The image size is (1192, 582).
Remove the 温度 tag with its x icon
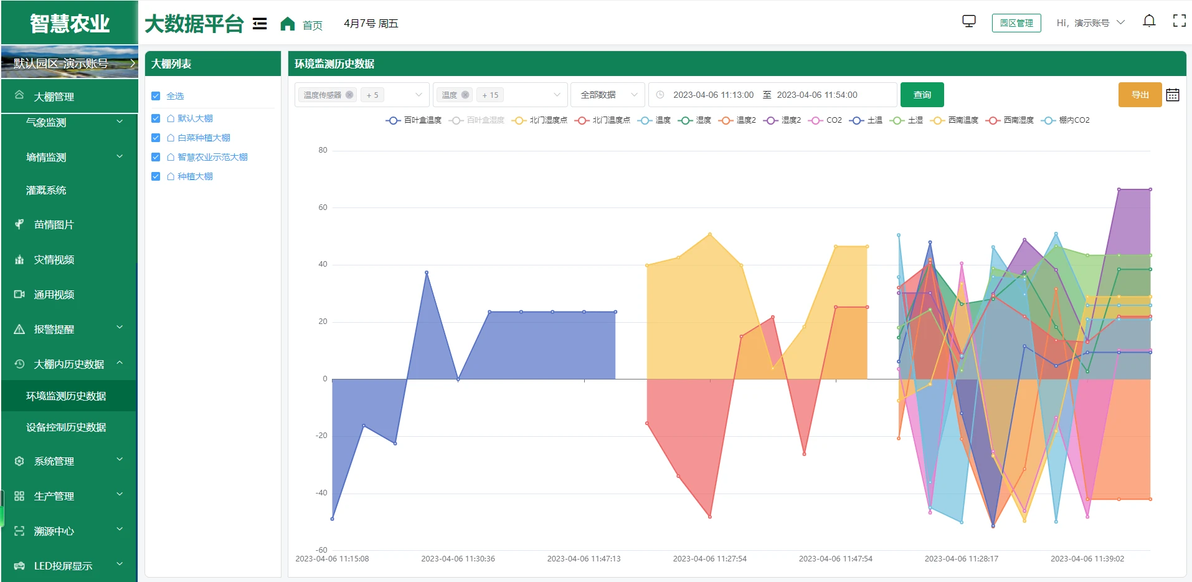click(x=465, y=95)
